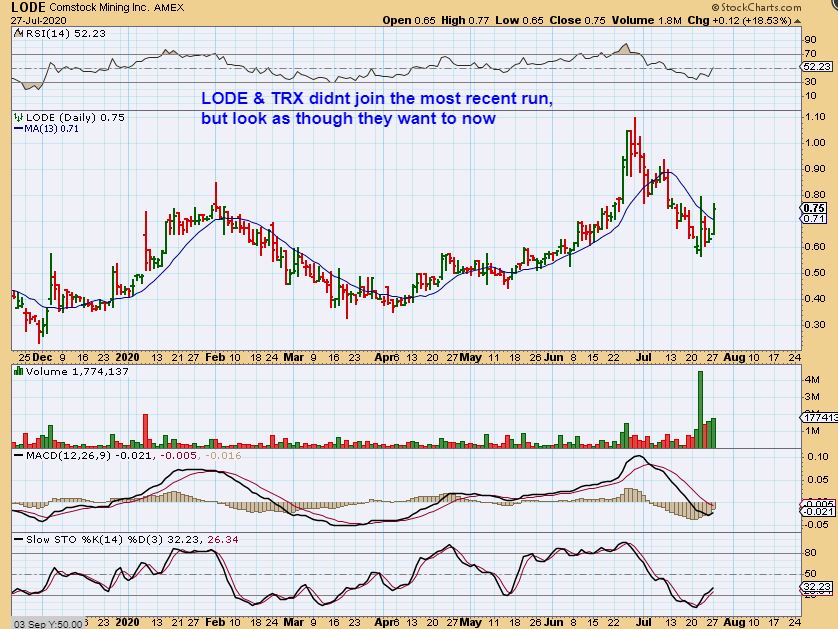
Task: Click the 'MA(13) 0.71' legend text
Action: click(x=51, y=129)
